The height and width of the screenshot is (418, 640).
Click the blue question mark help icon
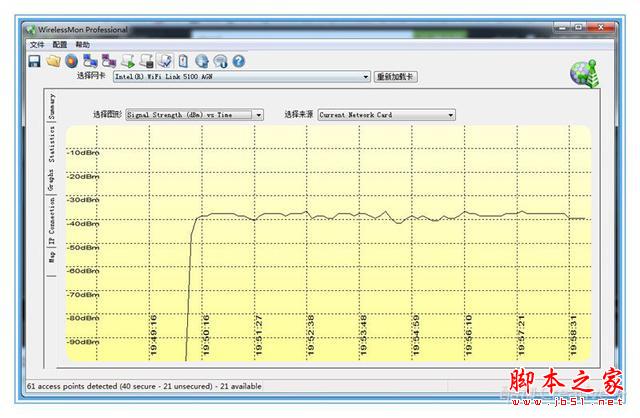(x=239, y=61)
